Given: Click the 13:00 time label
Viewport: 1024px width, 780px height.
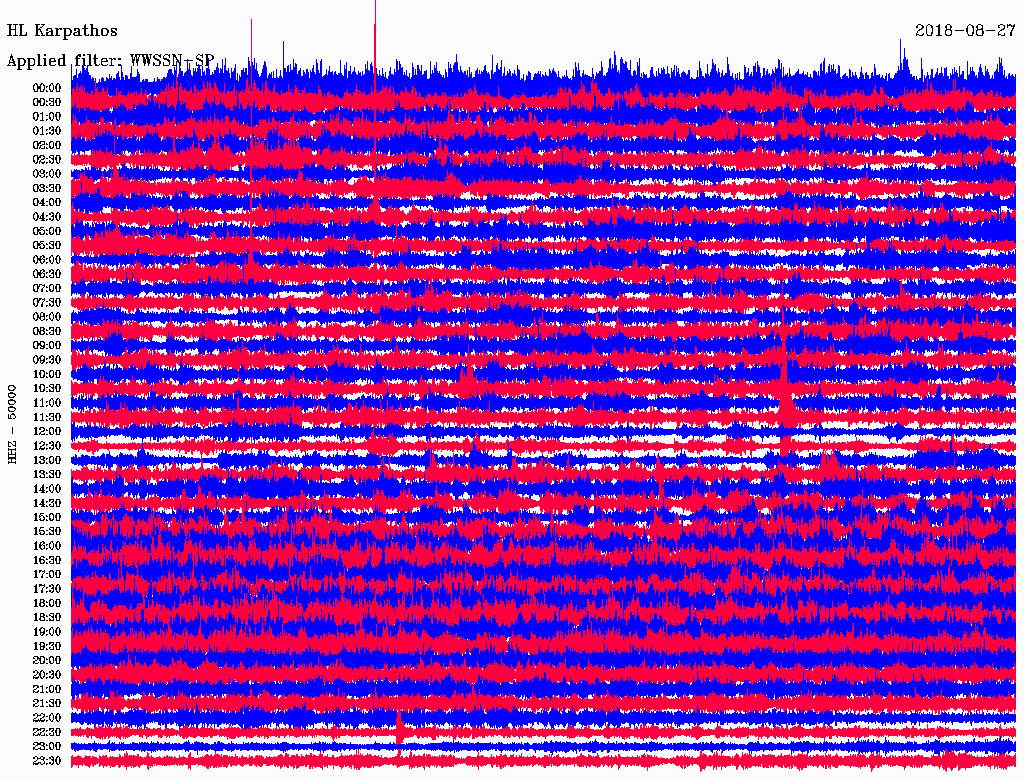Looking at the screenshot, I should tap(47, 460).
